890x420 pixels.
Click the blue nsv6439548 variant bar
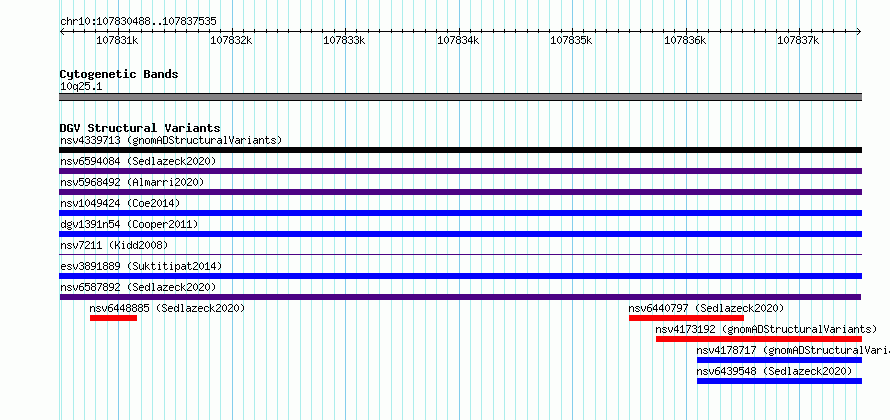pyautogui.click(x=779, y=381)
